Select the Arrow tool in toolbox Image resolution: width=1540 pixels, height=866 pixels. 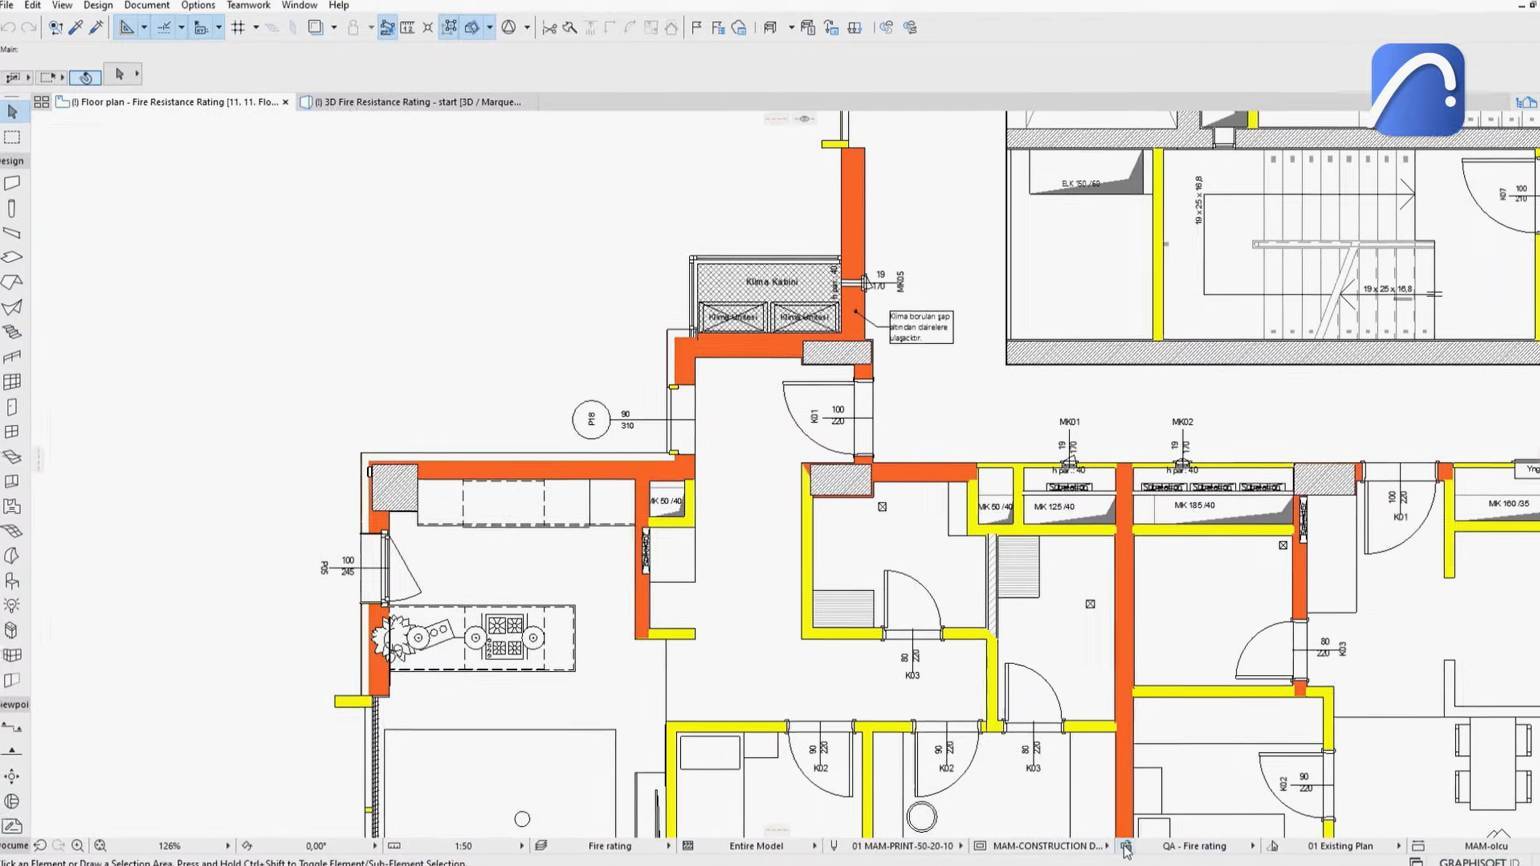[12, 112]
